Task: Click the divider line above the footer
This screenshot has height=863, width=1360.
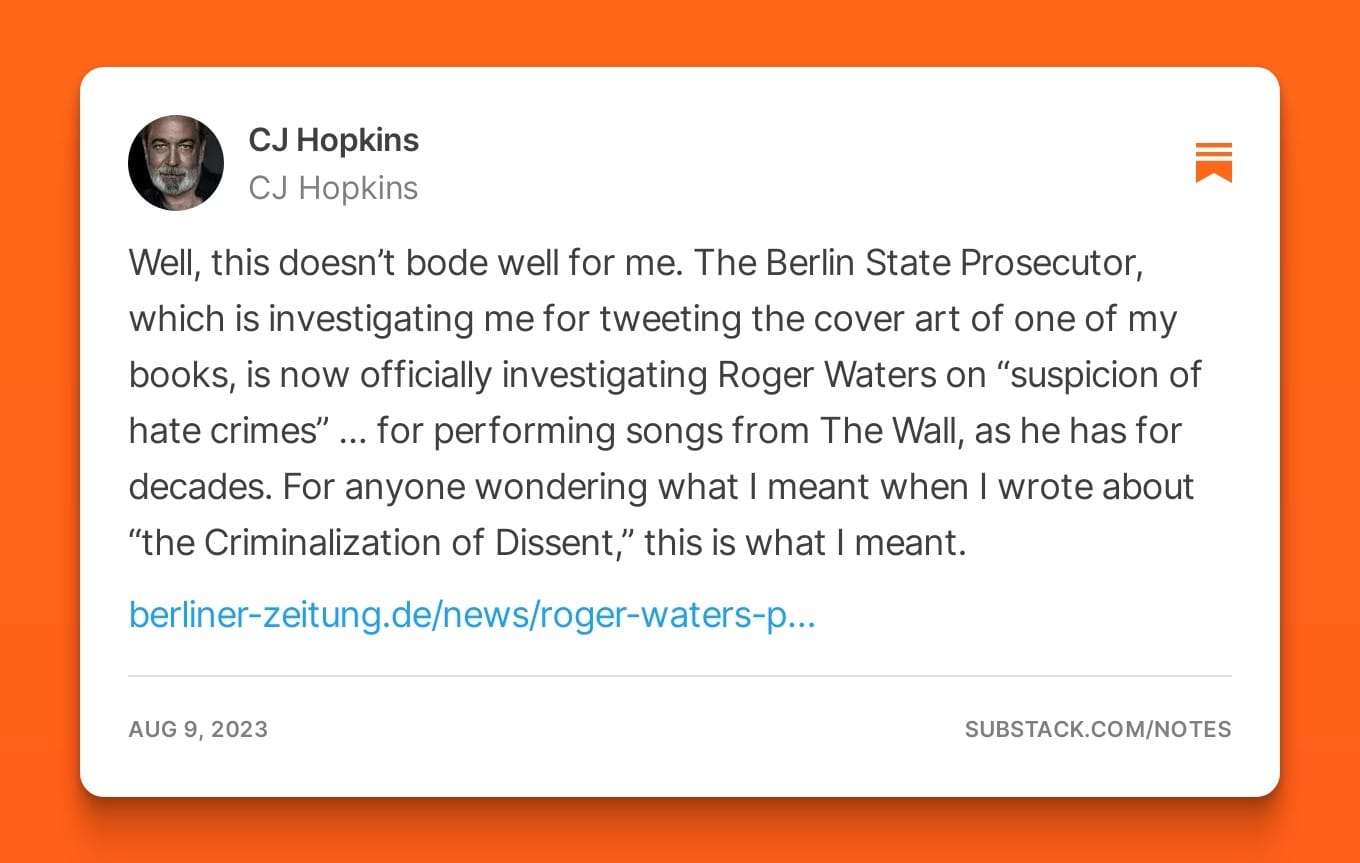Action: 680,676
